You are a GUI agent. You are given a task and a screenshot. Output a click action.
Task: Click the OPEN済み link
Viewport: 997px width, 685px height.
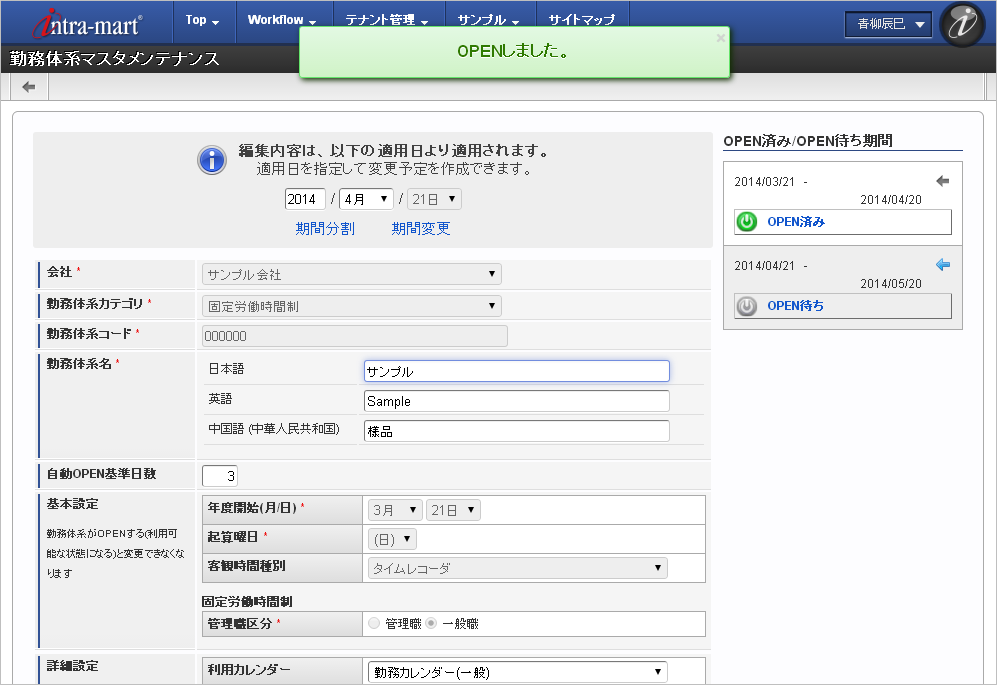[x=796, y=222]
